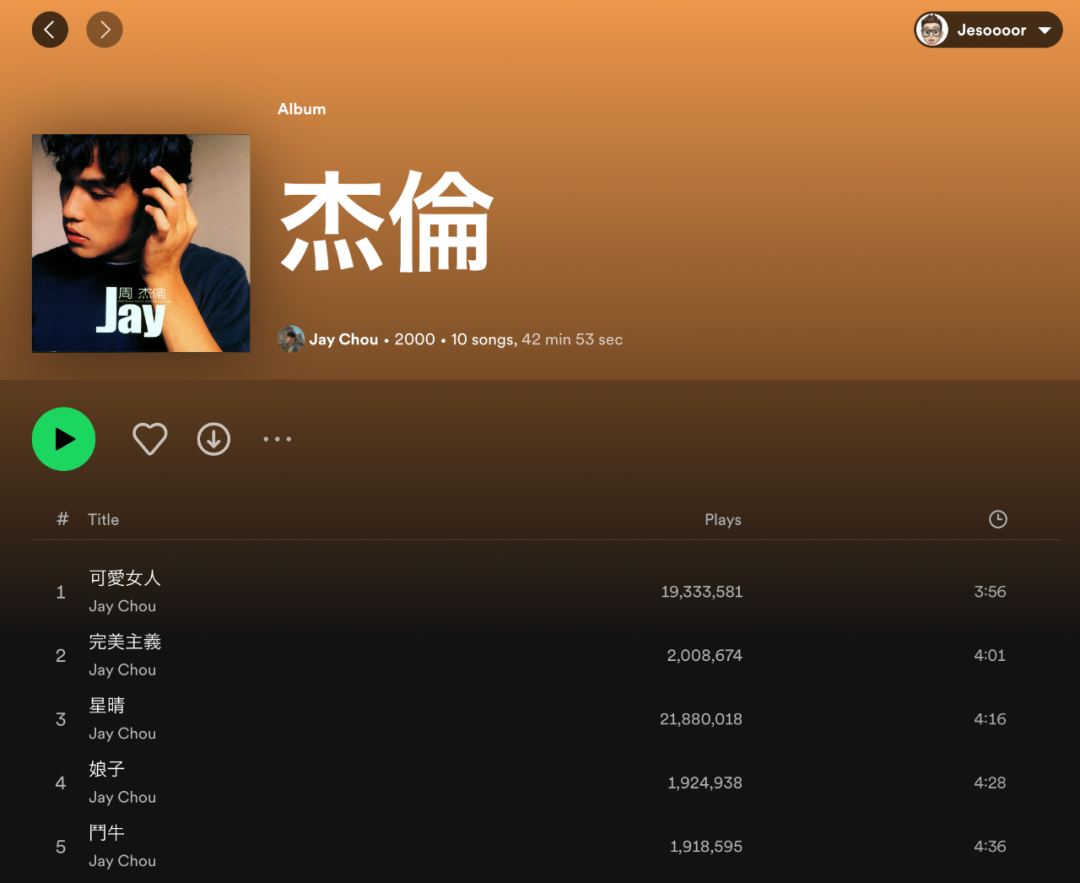This screenshot has height=883, width=1080.
Task: Click the Jesoooor profile avatar
Action: tap(932, 30)
